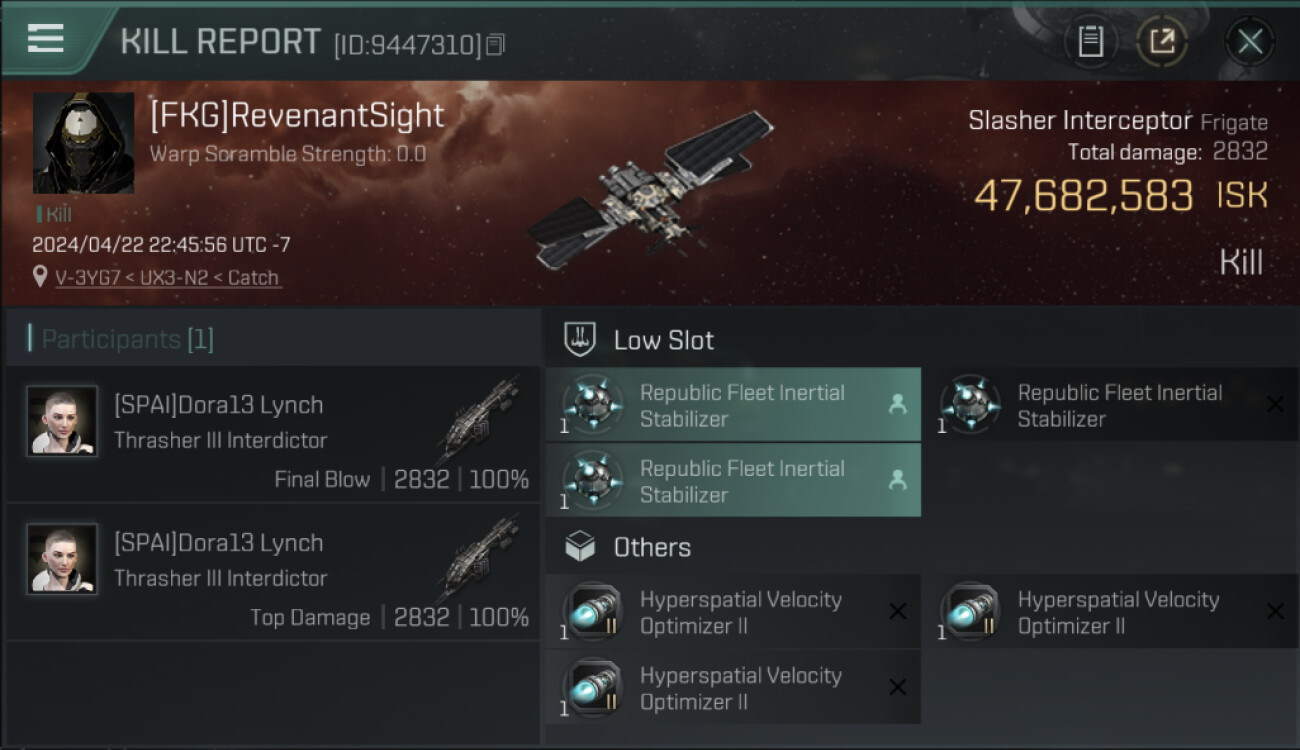
Task: Select the Final Blow participant portrait
Action: (62, 421)
